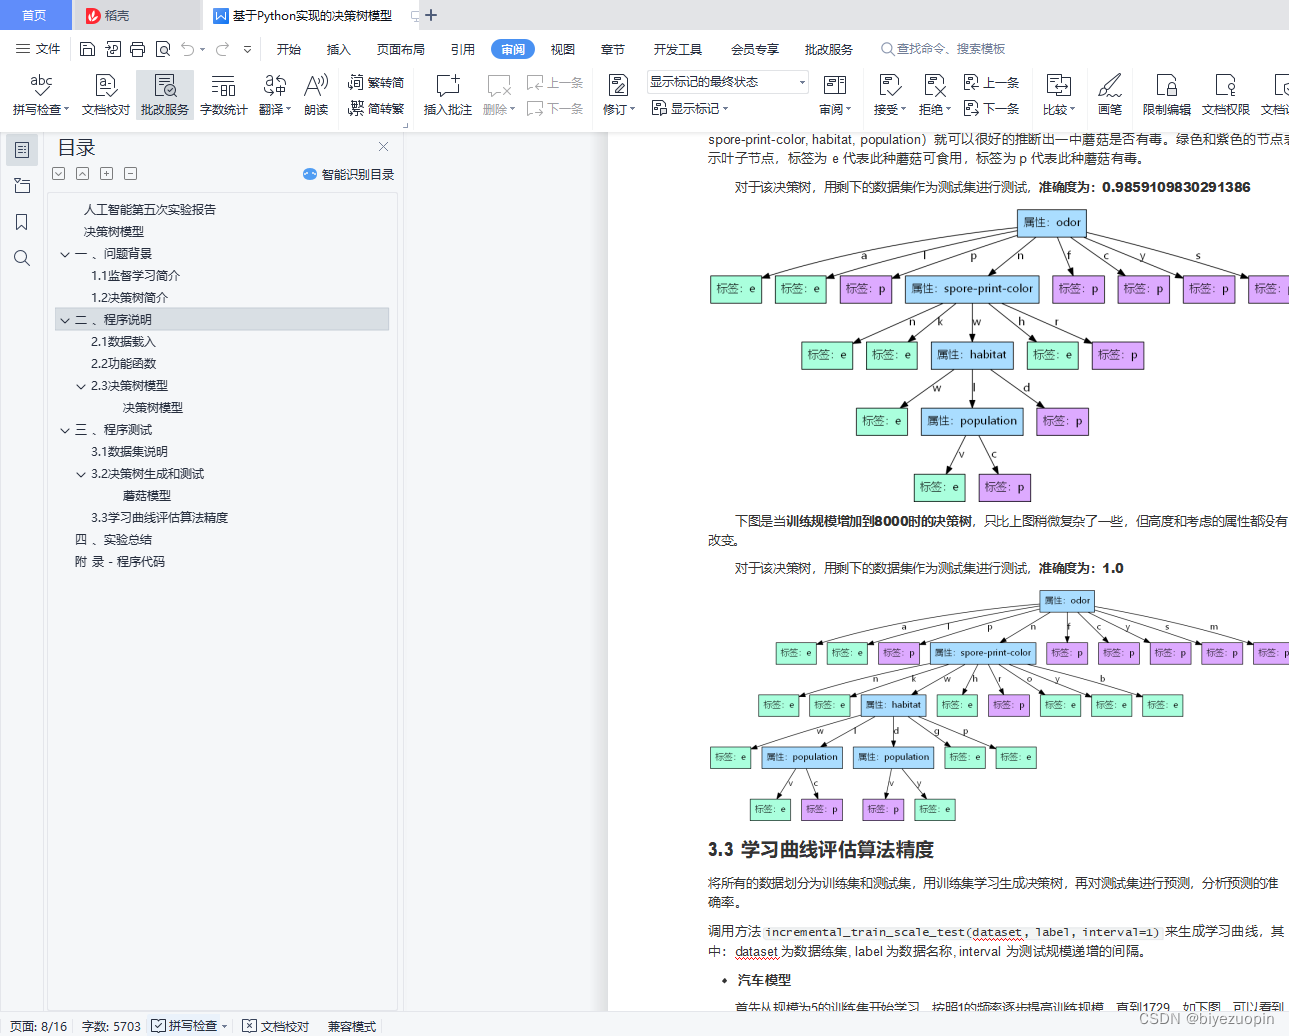Open the quick access toolbar customize dropdown
The width and height of the screenshot is (1289, 1036).
(247, 49)
